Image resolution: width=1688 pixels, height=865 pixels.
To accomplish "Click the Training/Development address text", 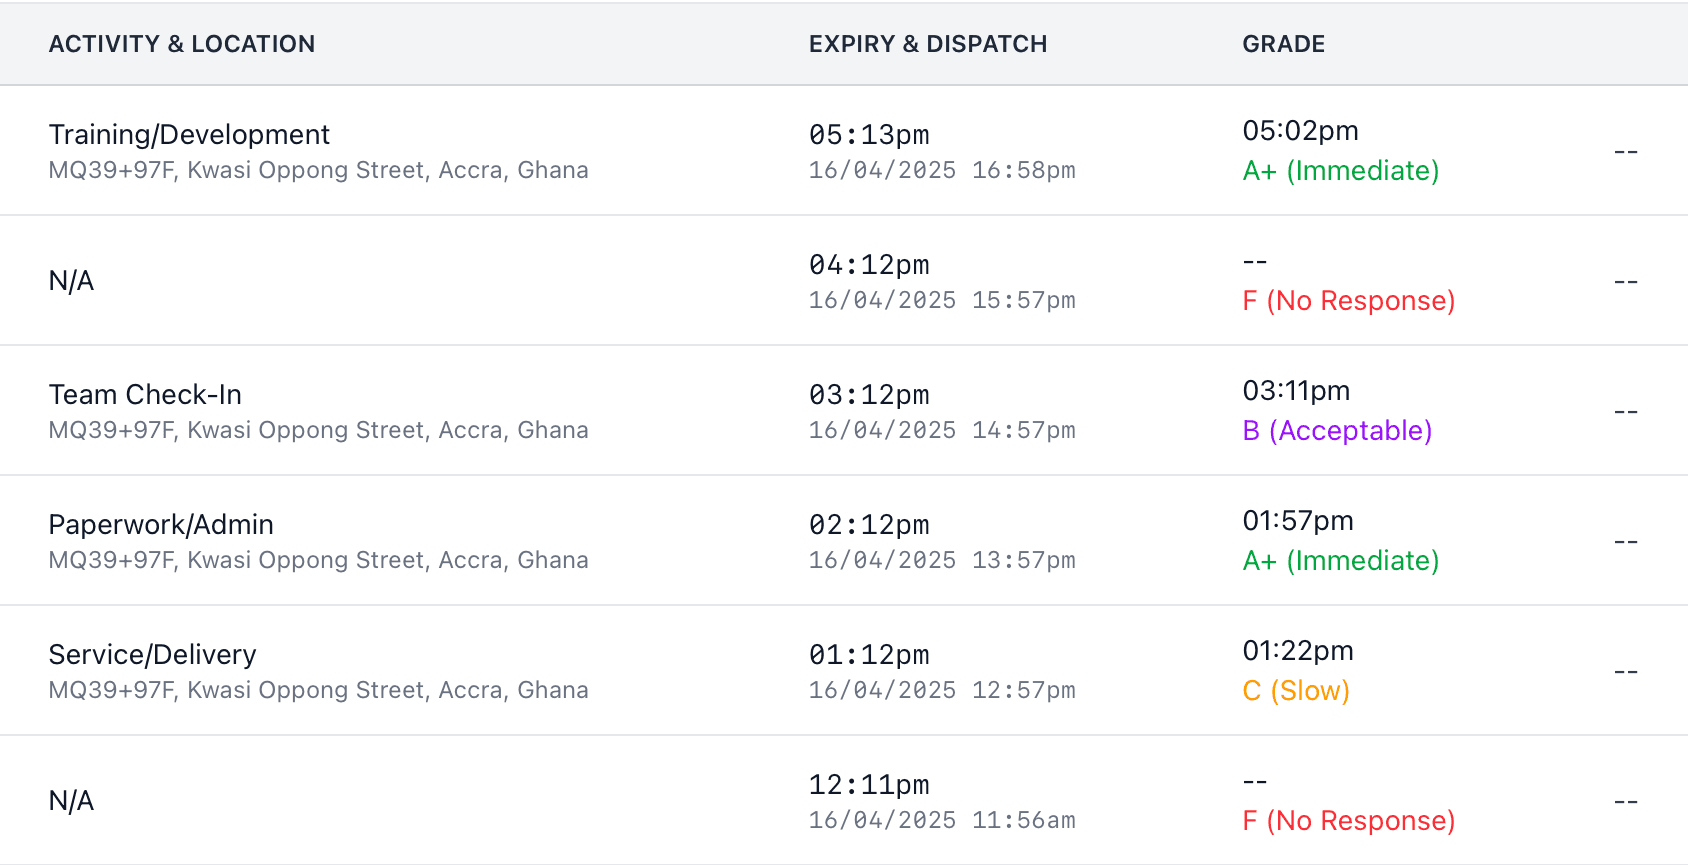I will click(x=318, y=170).
